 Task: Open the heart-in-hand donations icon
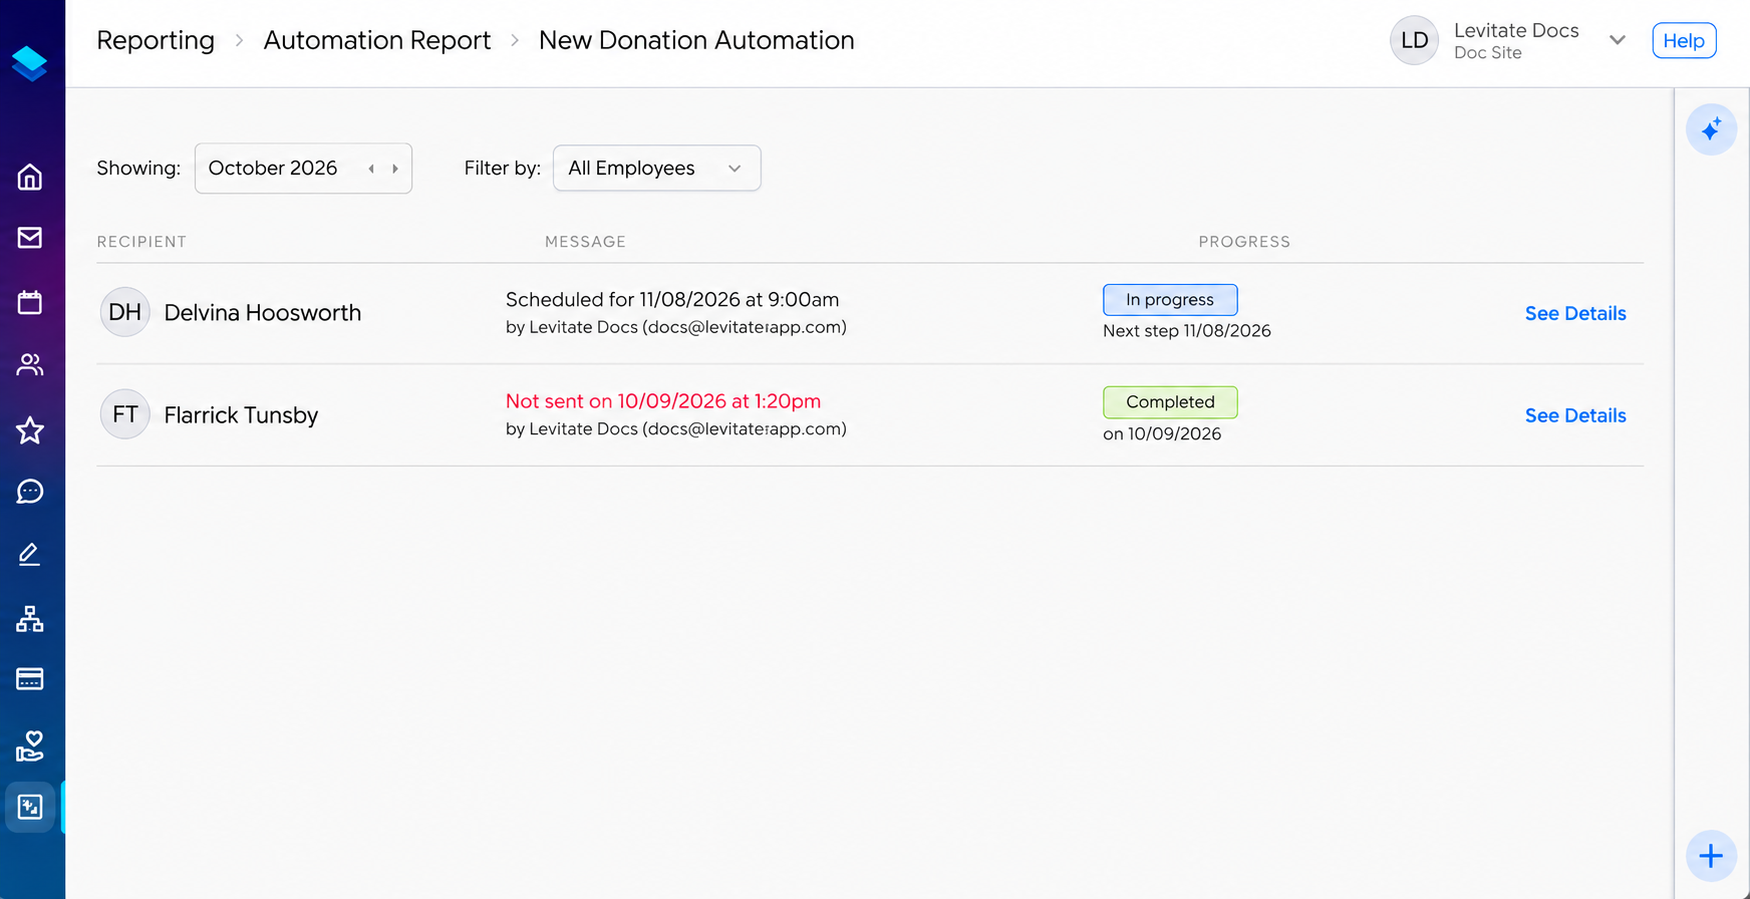click(30, 745)
